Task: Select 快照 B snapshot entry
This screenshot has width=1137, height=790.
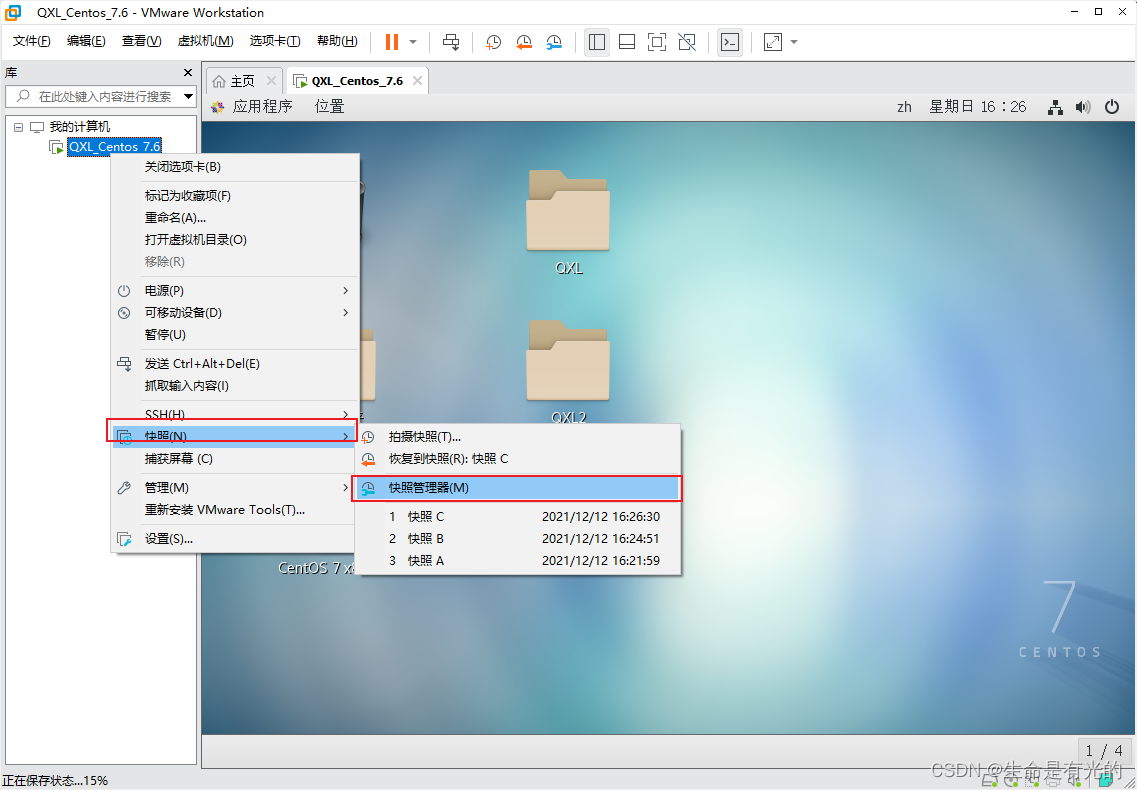Action: (x=517, y=539)
